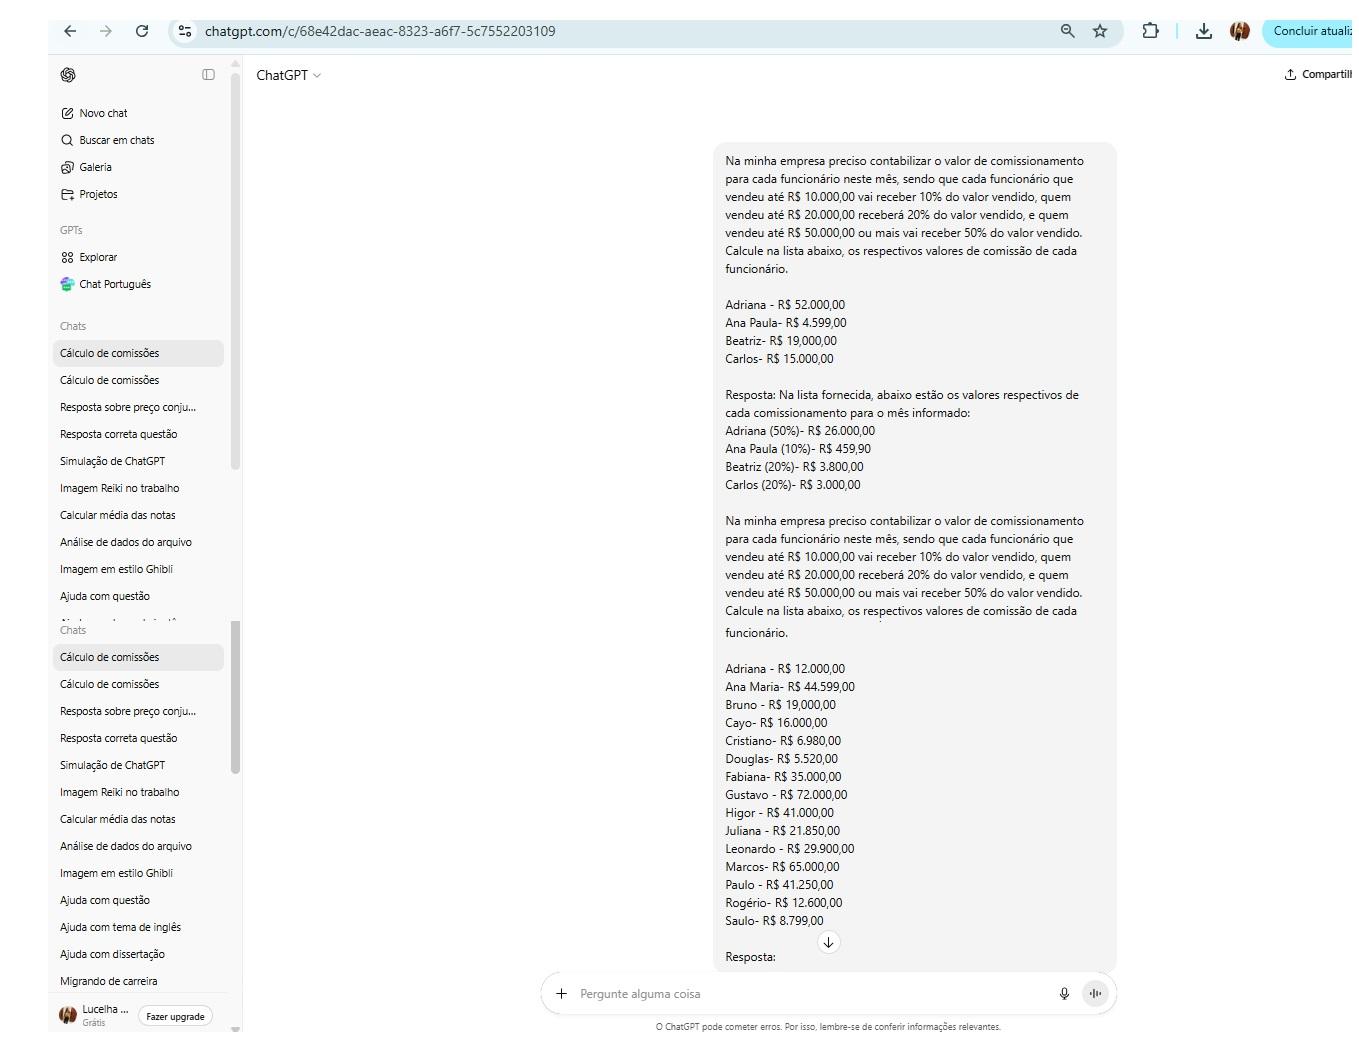Open the chat Ajuda com tema de inglês

click(120, 927)
